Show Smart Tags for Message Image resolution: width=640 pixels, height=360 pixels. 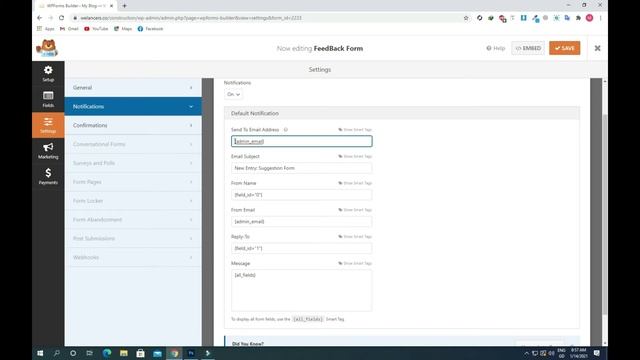355,263
